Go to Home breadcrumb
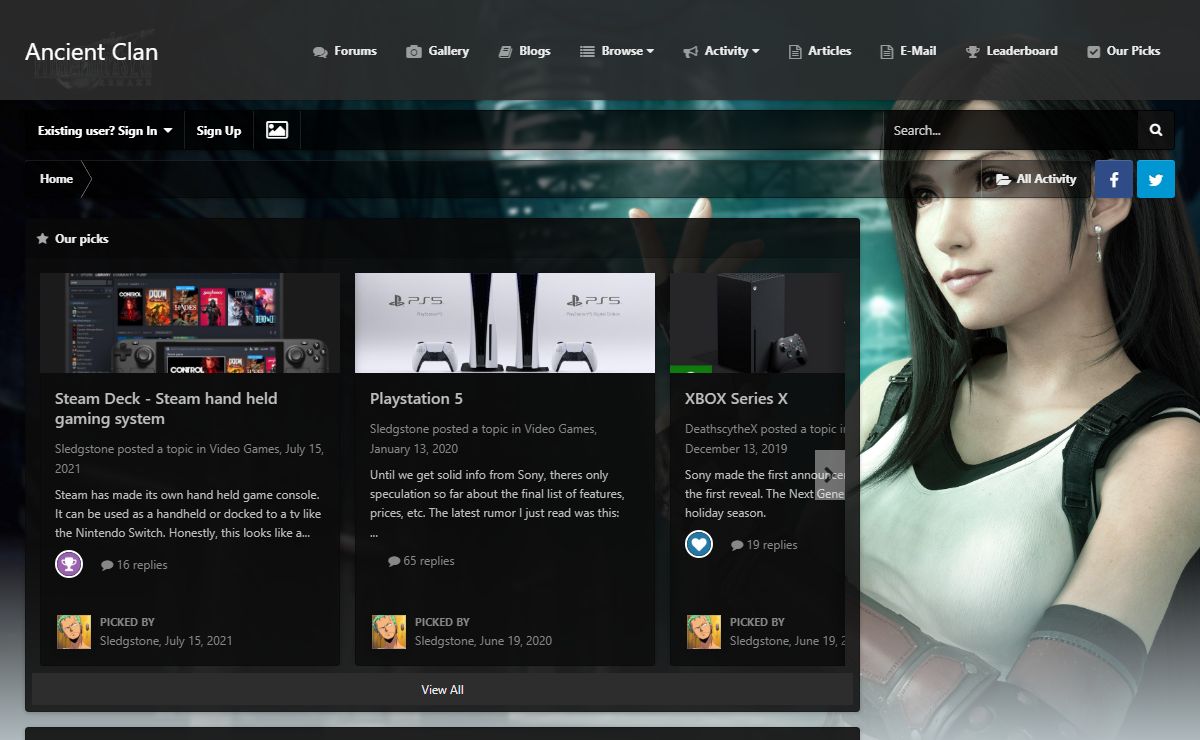Viewport: 1200px width, 740px height. coord(56,179)
